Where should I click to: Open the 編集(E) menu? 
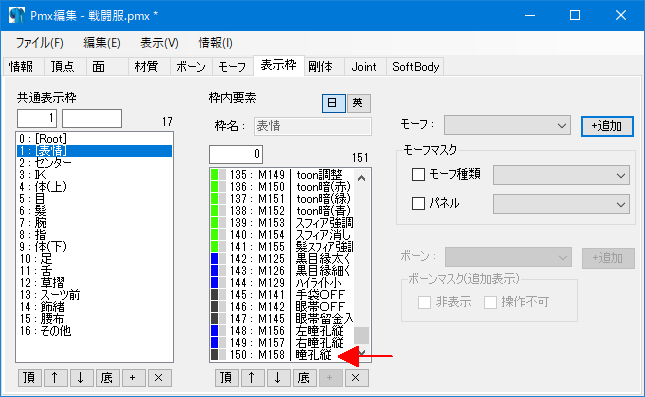102,43
